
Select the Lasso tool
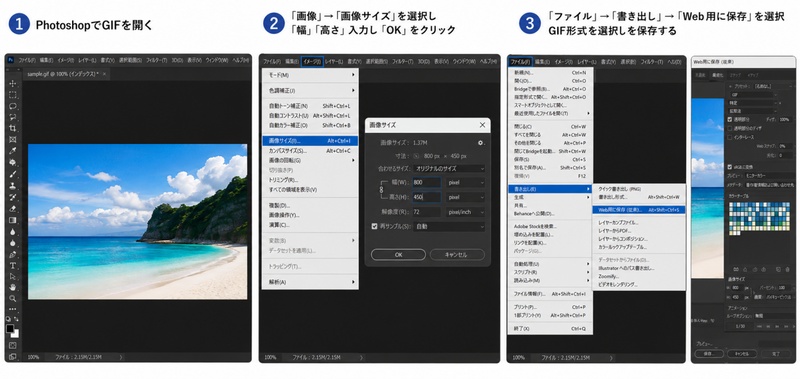click(x=13, y=106)
